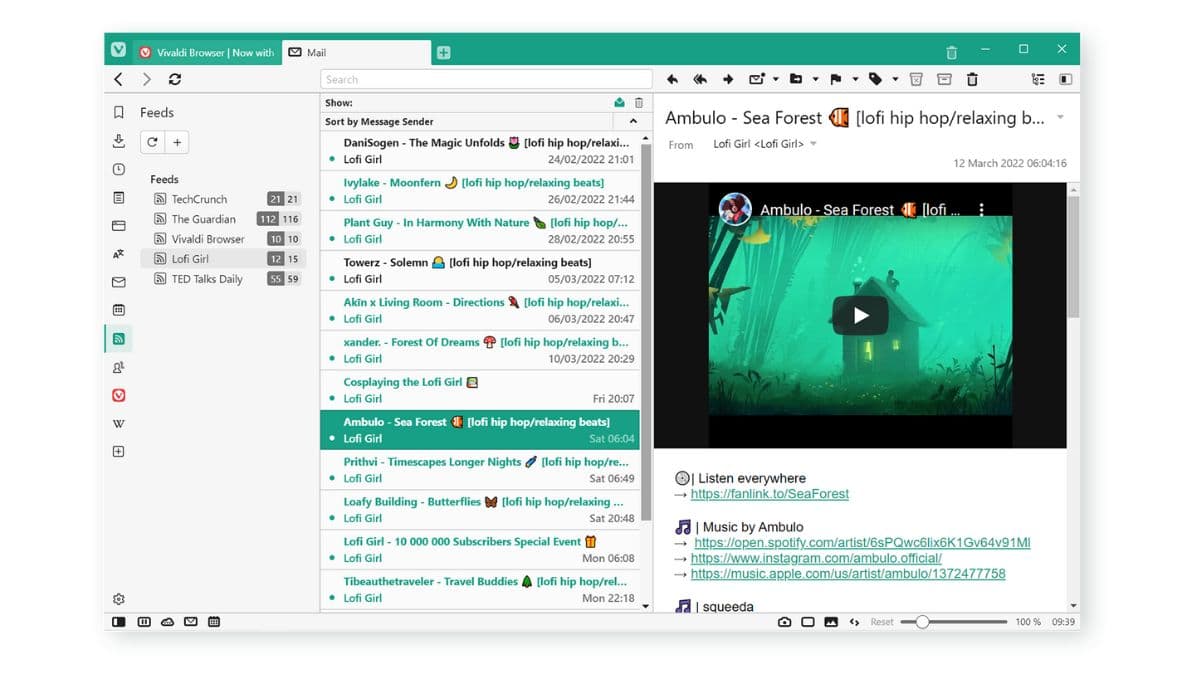The image size is (1200, 675).
Task: Toggle image loading in status bar
Action: tap(831, 622)
